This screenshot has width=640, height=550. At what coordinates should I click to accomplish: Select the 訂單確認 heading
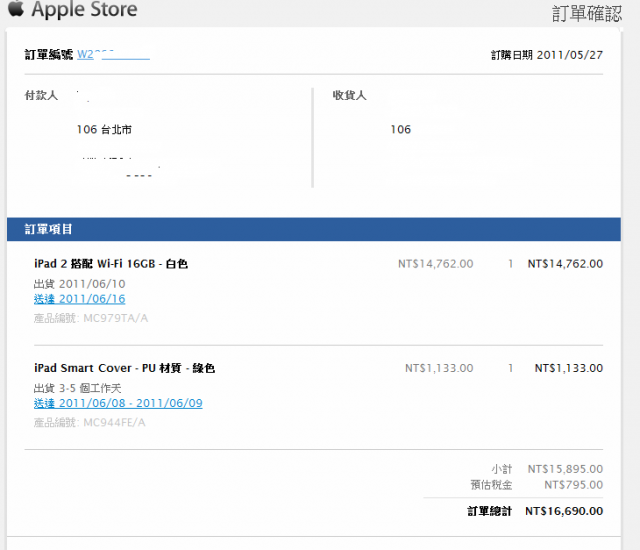tap(587, 13)
